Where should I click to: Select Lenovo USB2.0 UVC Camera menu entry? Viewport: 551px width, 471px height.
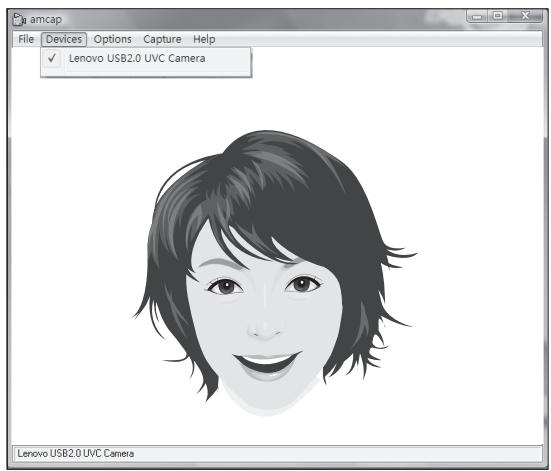tap(146, 58)
